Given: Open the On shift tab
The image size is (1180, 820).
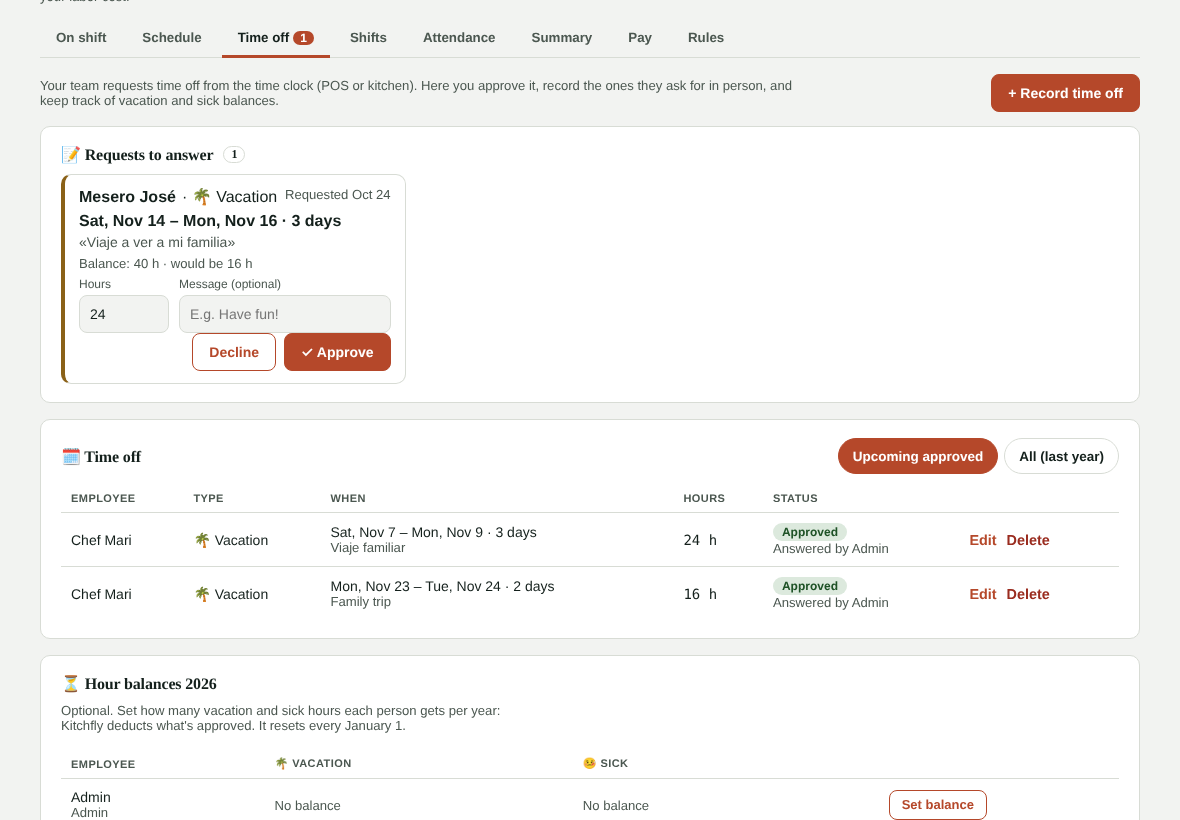Looking at the screenshot, I should click(x=81, y=38).
